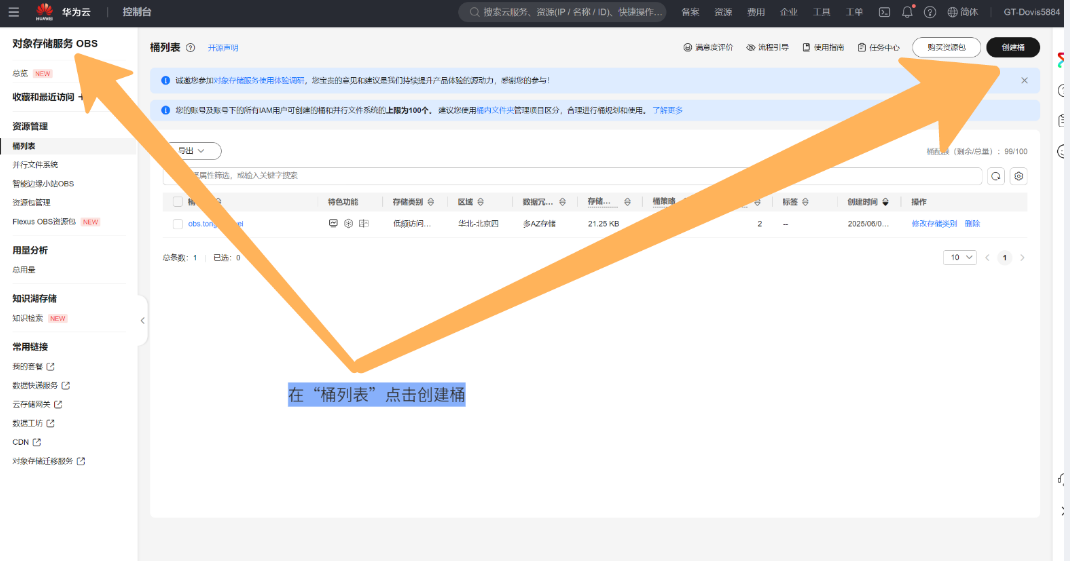
Task: Check the checkbox for the obs bucket row
Action: coord(178,224)
